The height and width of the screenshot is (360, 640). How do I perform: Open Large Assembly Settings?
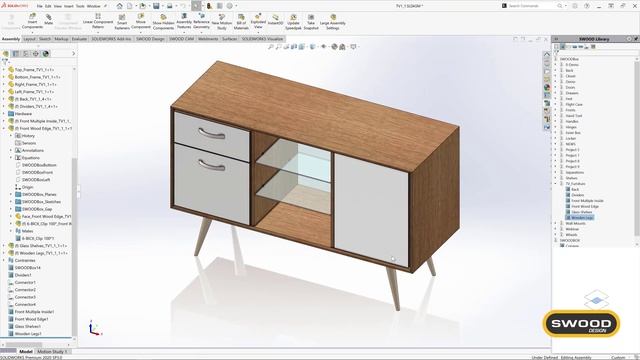click(x=333, y=22)
